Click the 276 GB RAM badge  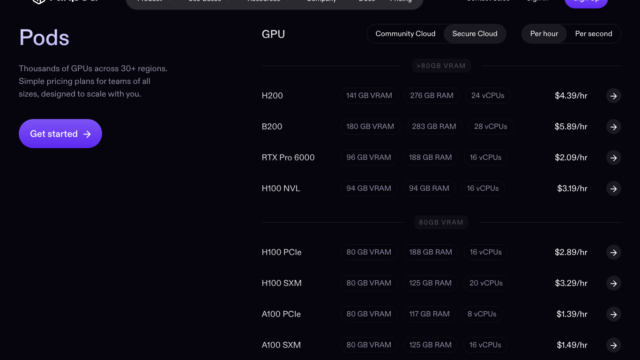pyautogui.click(x=431, y=96)
